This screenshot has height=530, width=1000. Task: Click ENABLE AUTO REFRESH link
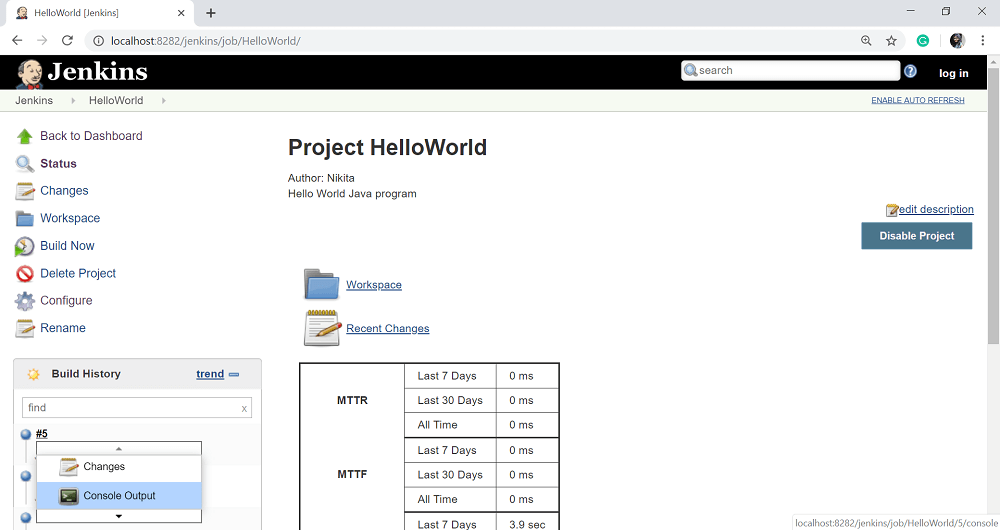tap(918, 100)
